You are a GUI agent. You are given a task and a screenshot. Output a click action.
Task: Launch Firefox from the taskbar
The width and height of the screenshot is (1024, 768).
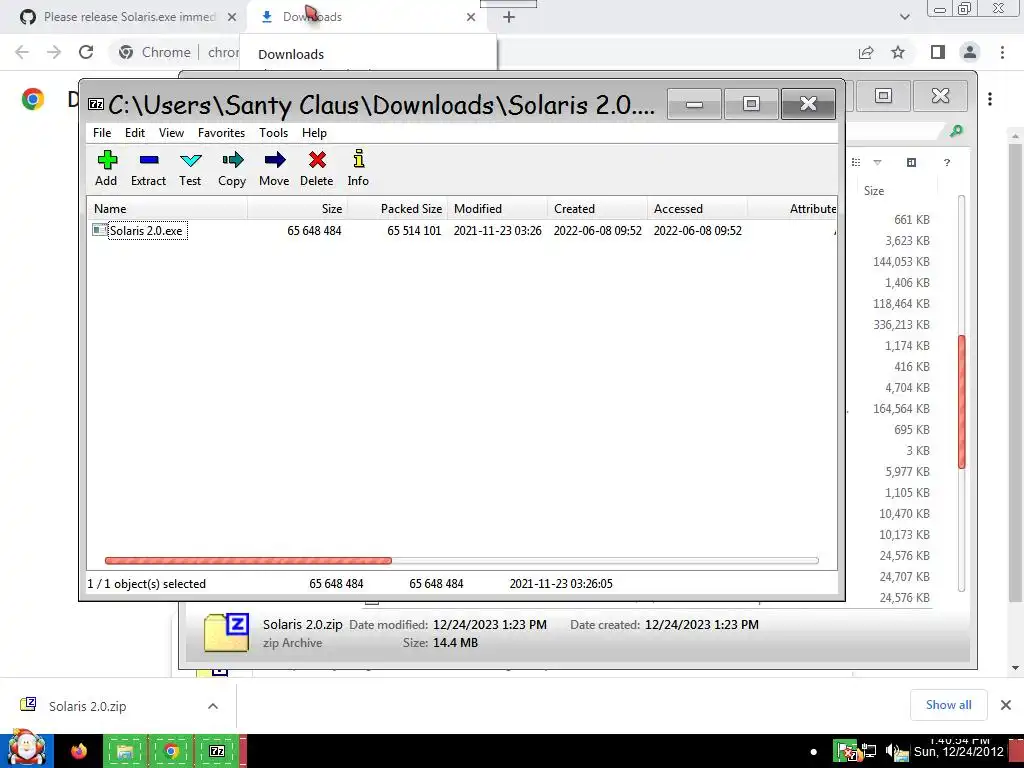coord(79,751)
